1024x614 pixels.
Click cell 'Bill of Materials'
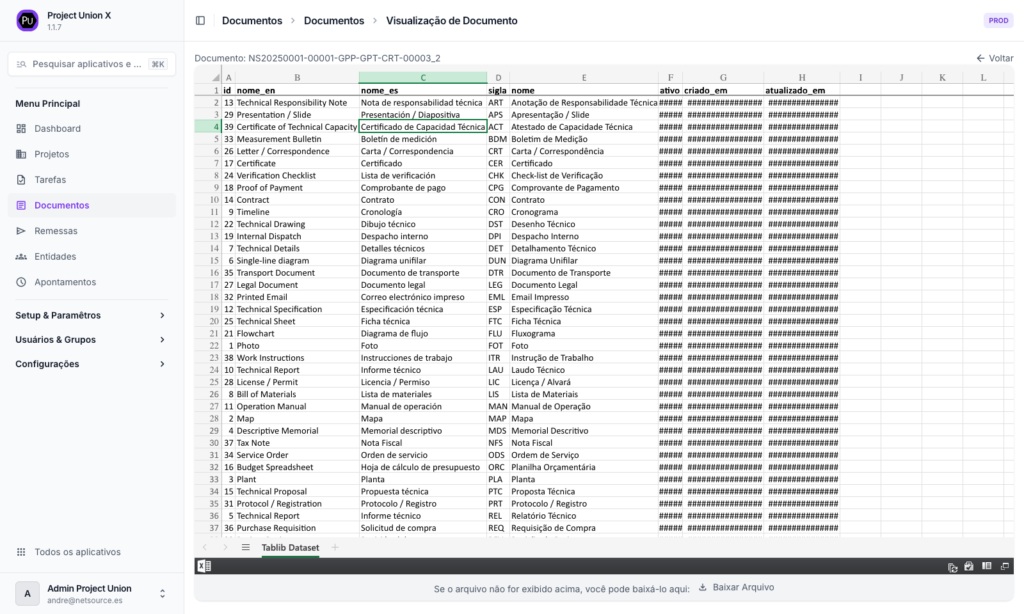[296, 394]
